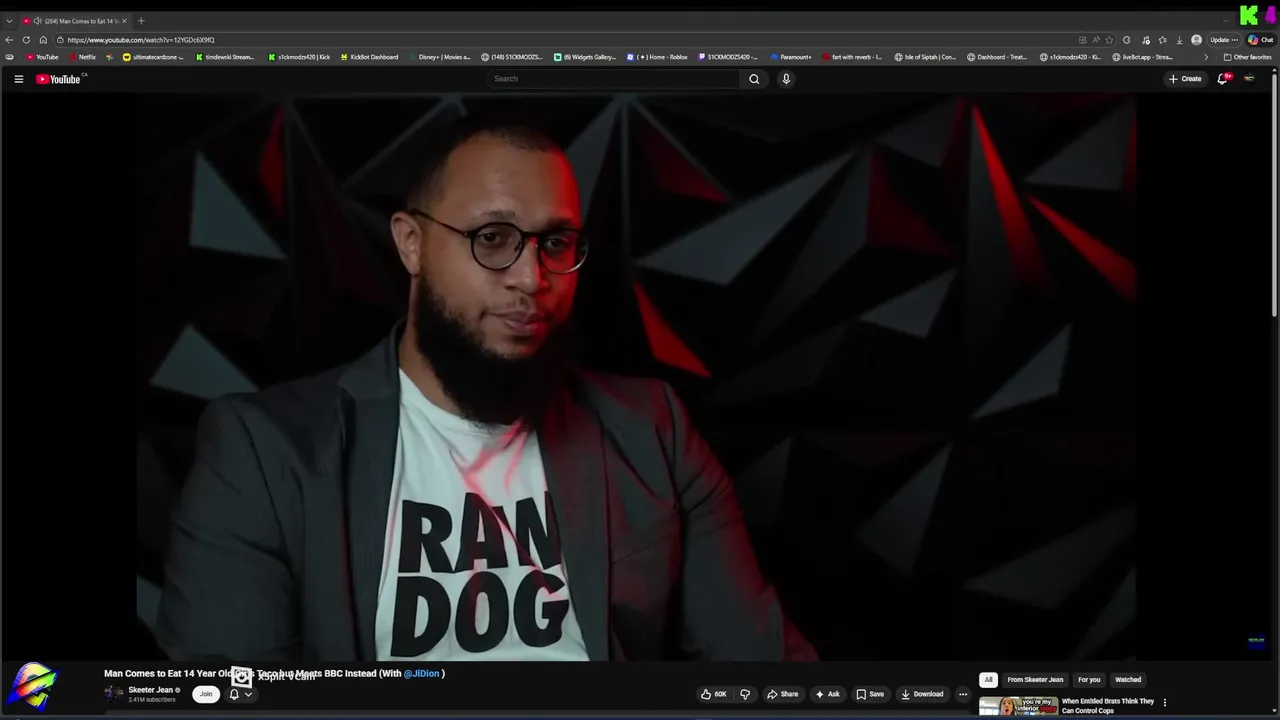Viewport: 1280px width, 720px height.
Task: Open When Entitled Brats Think video title
Action: tap(1108, 706)
